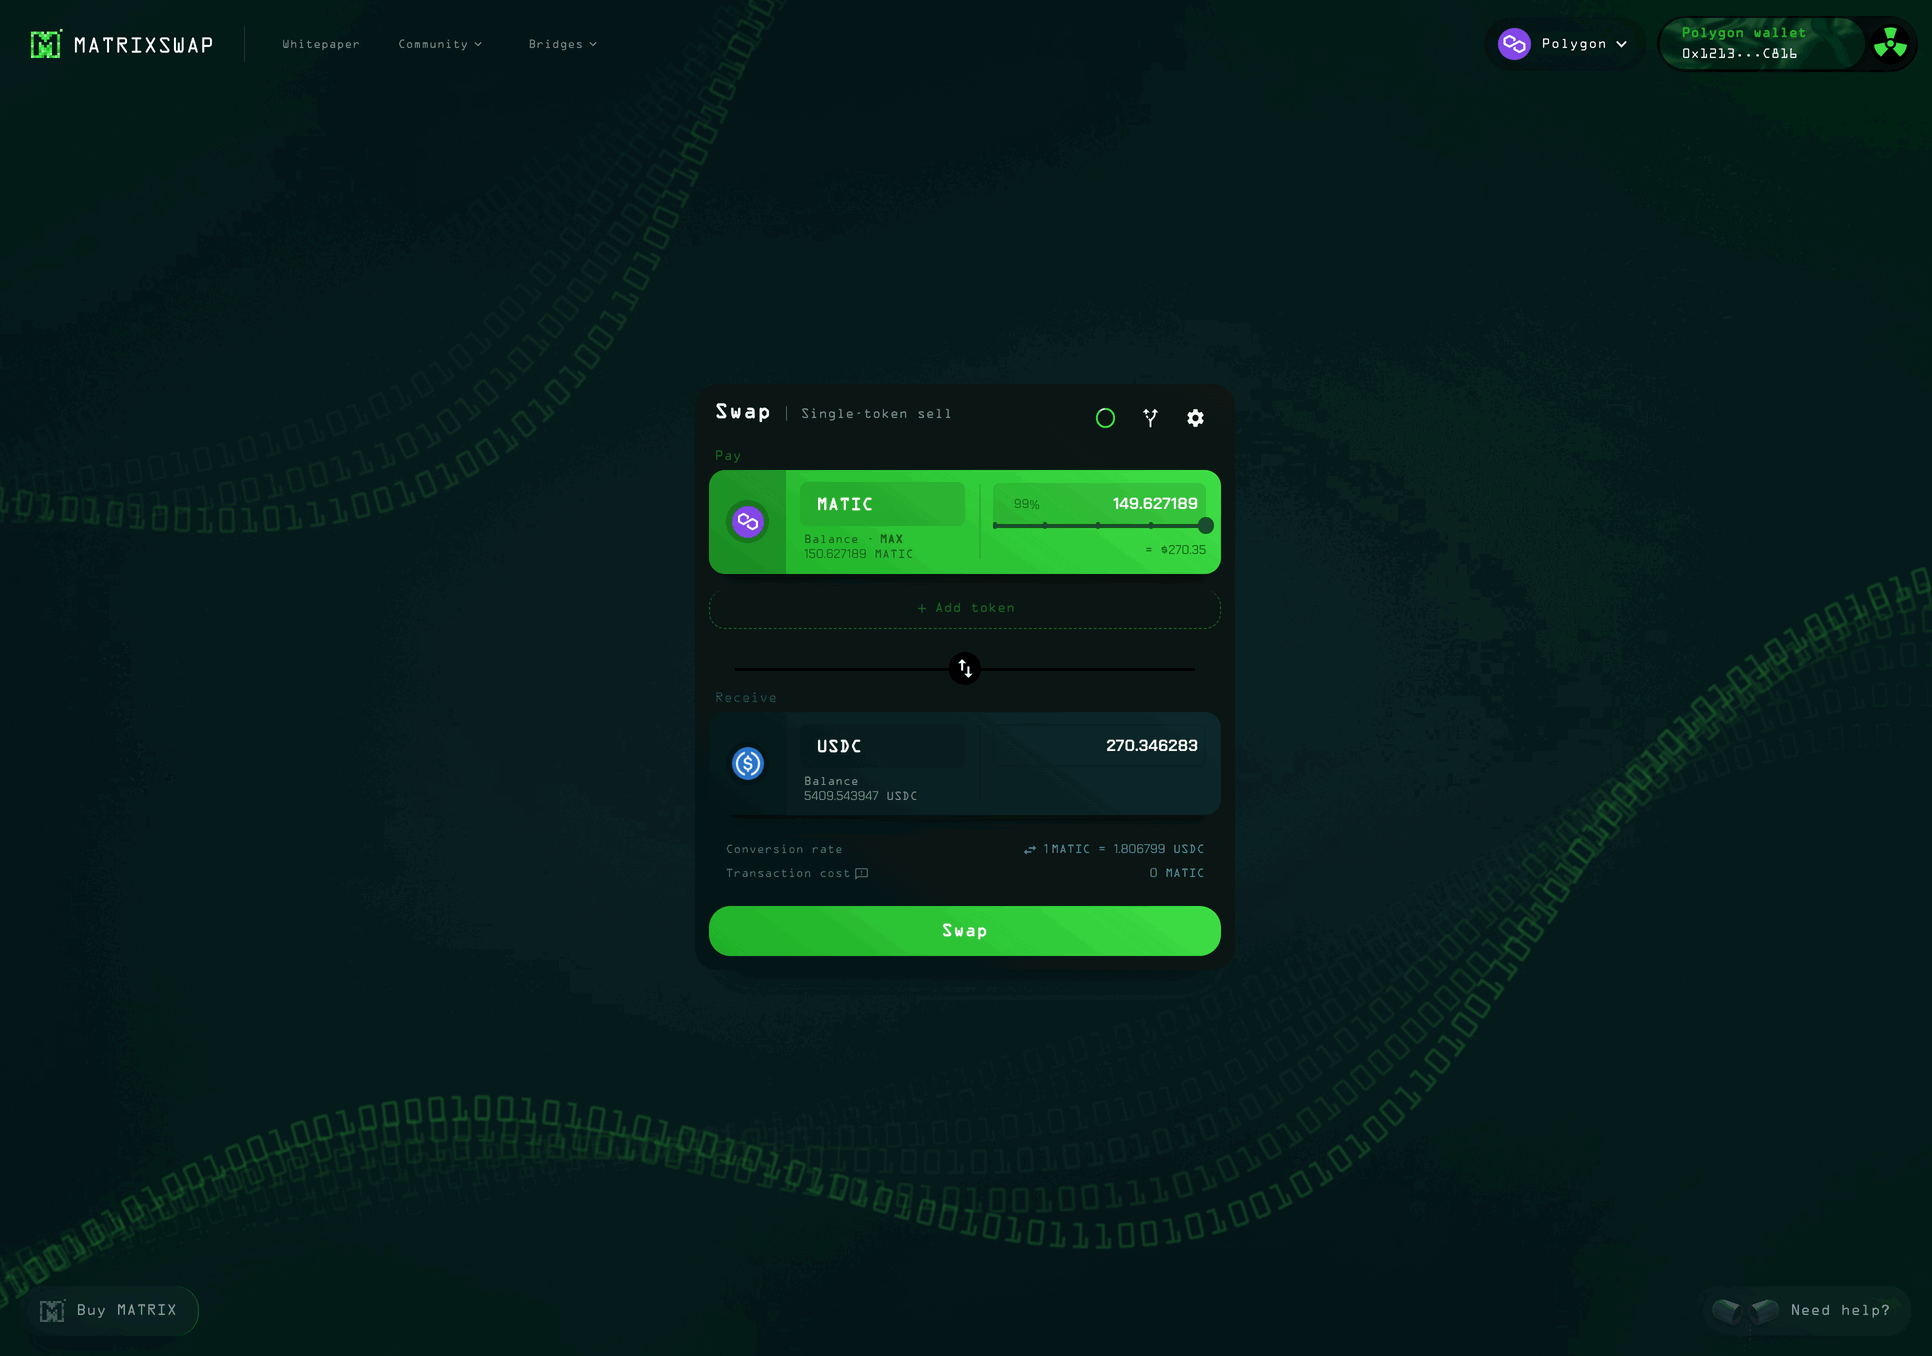Click the Single-token sell label
This screenshot has width=1932, height=1356.
pos(876,414)
